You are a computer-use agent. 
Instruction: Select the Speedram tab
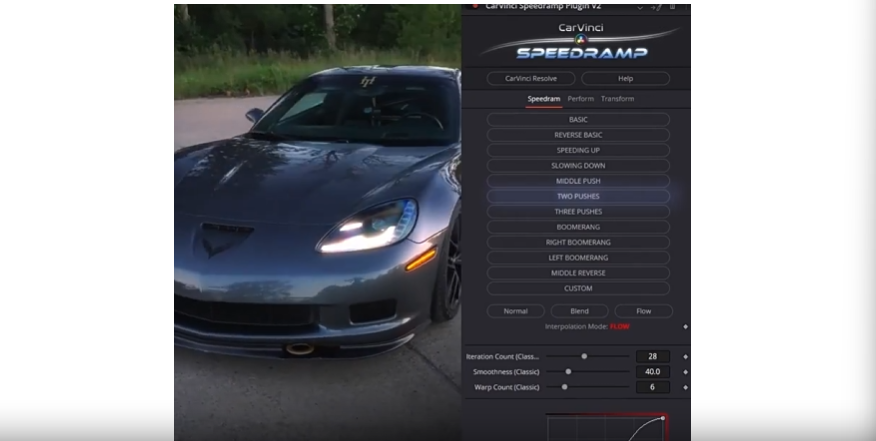click(544, 99)
